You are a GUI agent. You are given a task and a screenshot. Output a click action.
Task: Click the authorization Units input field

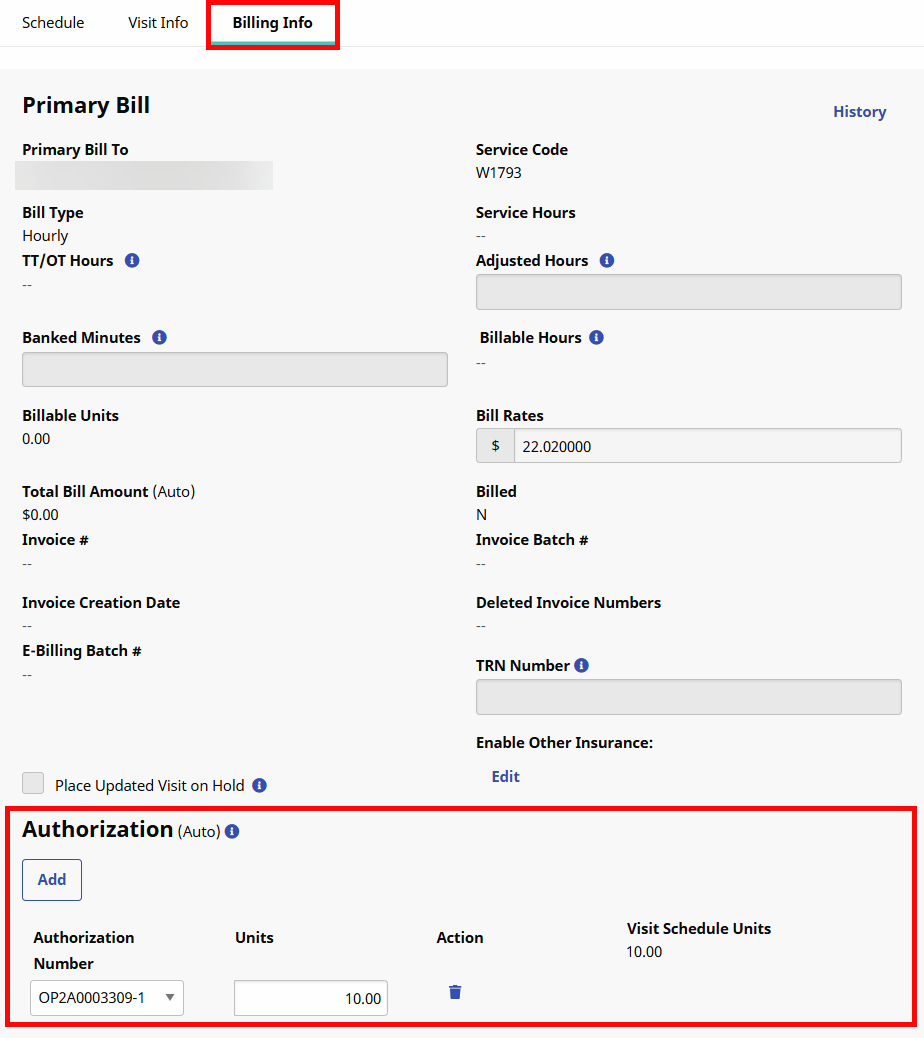click(311, 998)
